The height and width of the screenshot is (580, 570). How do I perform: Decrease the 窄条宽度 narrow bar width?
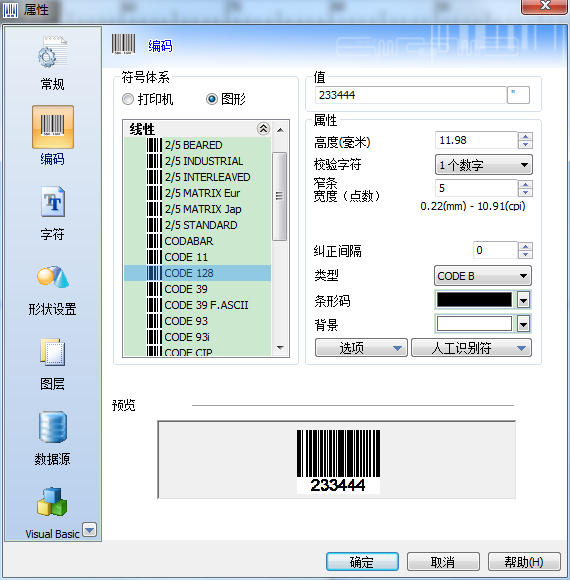[525, 192]
